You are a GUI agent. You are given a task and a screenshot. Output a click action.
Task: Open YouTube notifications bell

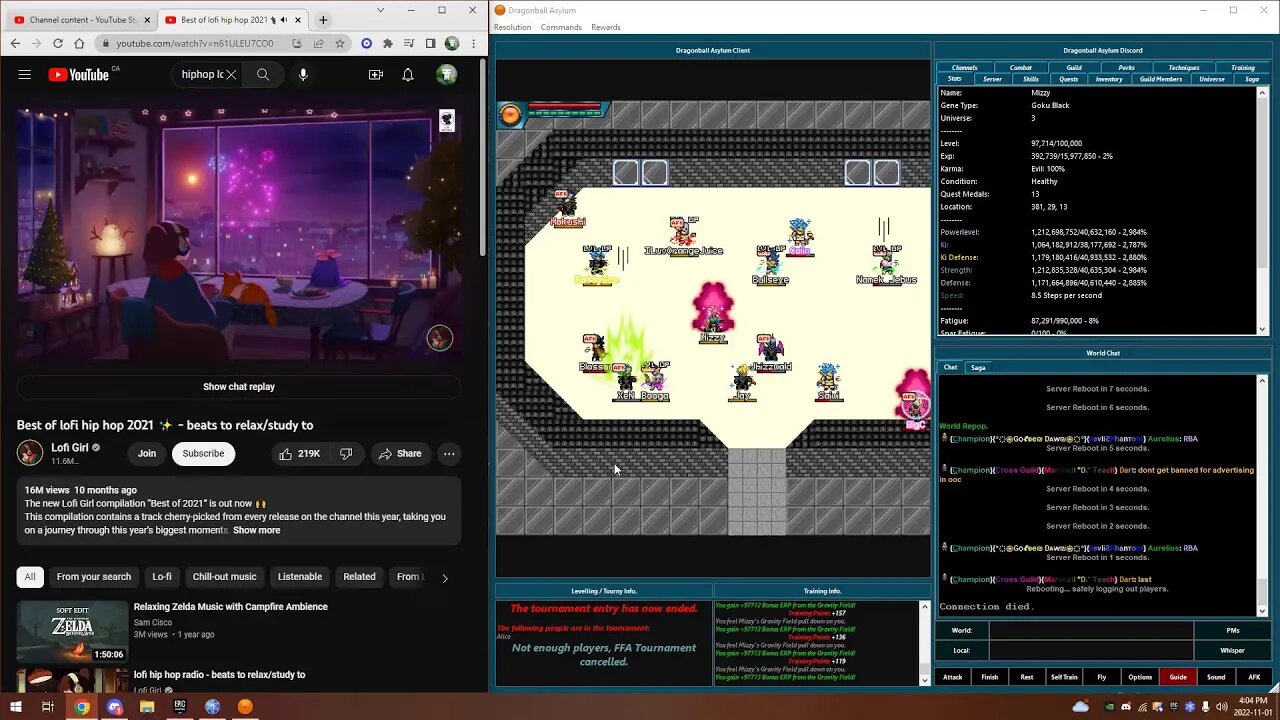click(408, 74)
